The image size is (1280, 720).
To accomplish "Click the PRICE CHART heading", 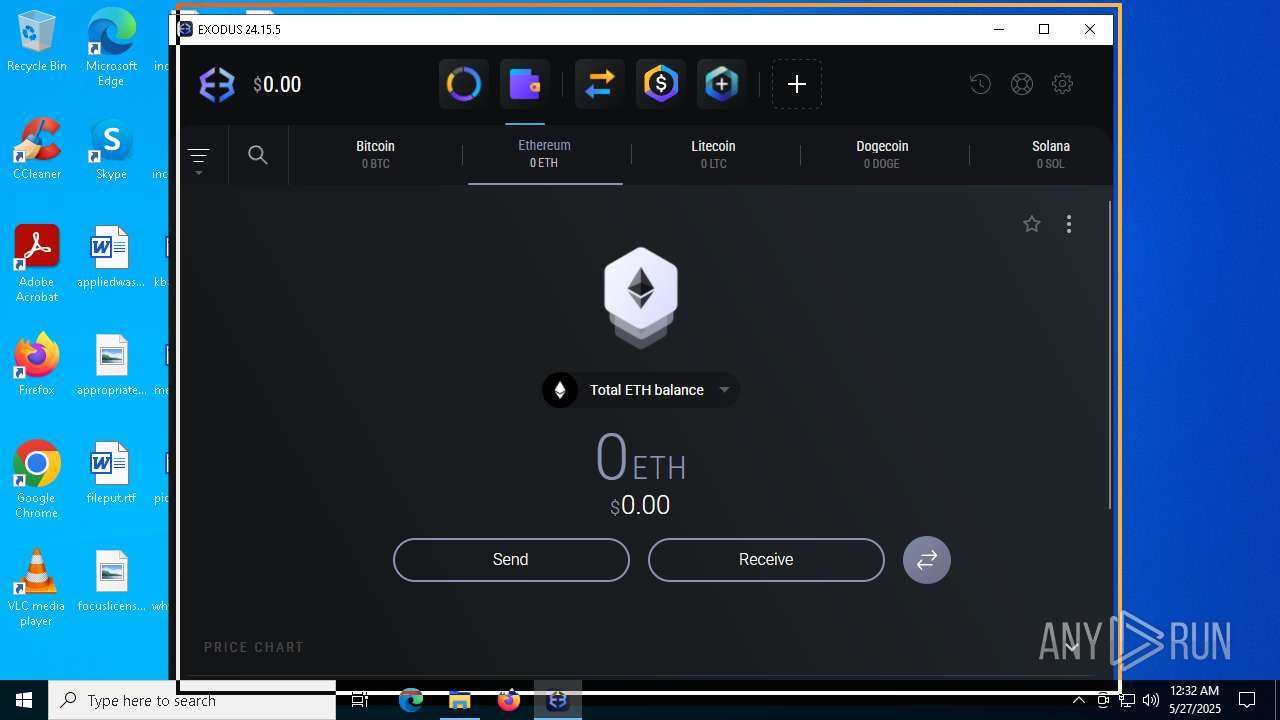I will tap(254, 647).
